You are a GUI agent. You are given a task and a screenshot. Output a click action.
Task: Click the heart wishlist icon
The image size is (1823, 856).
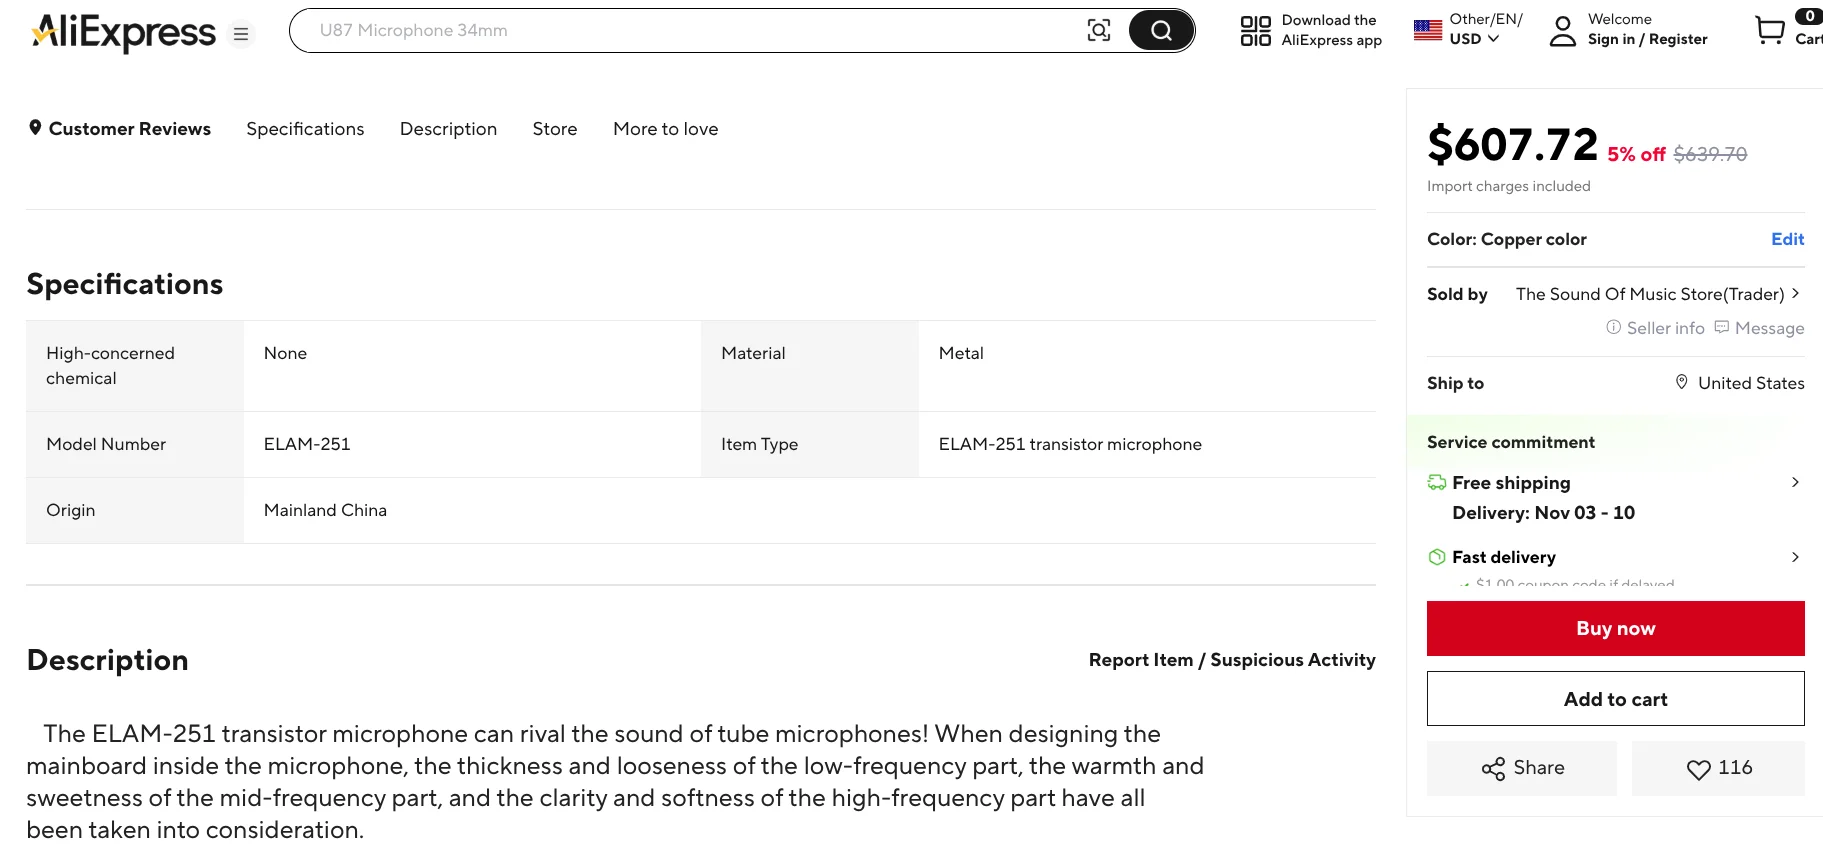[1698, 769]
